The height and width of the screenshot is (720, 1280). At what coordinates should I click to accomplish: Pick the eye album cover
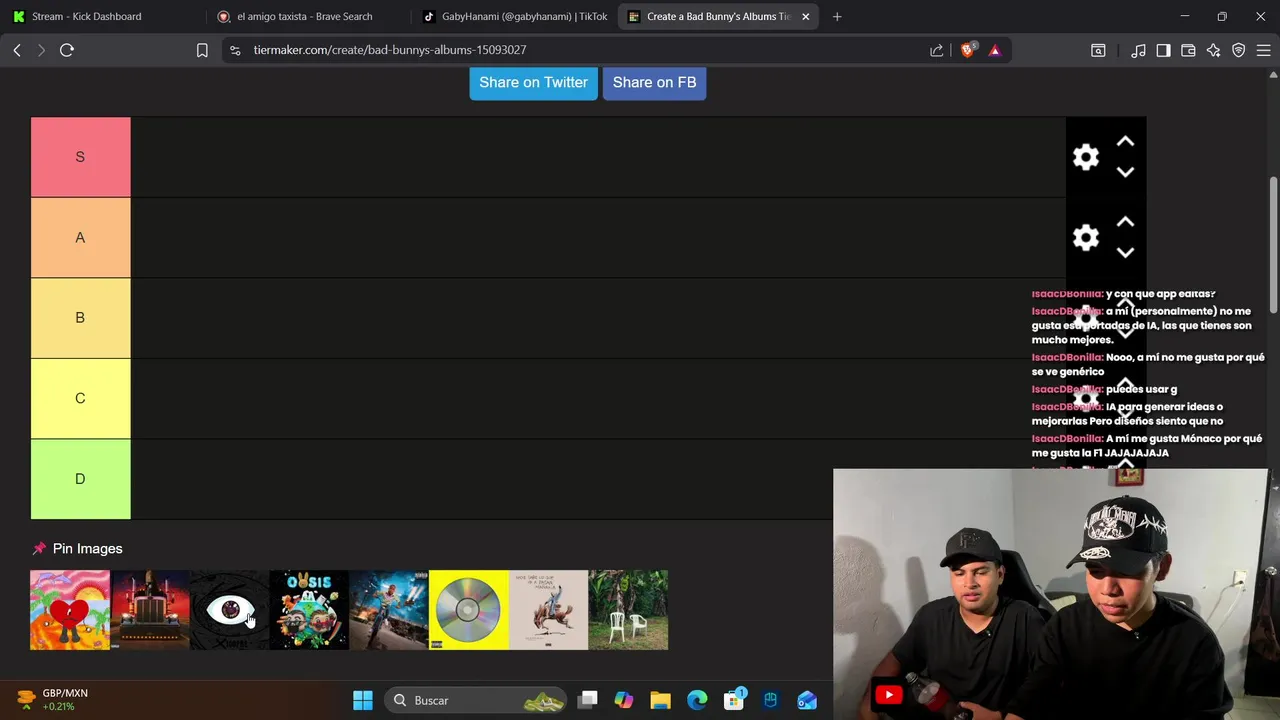tap(229, 610)
